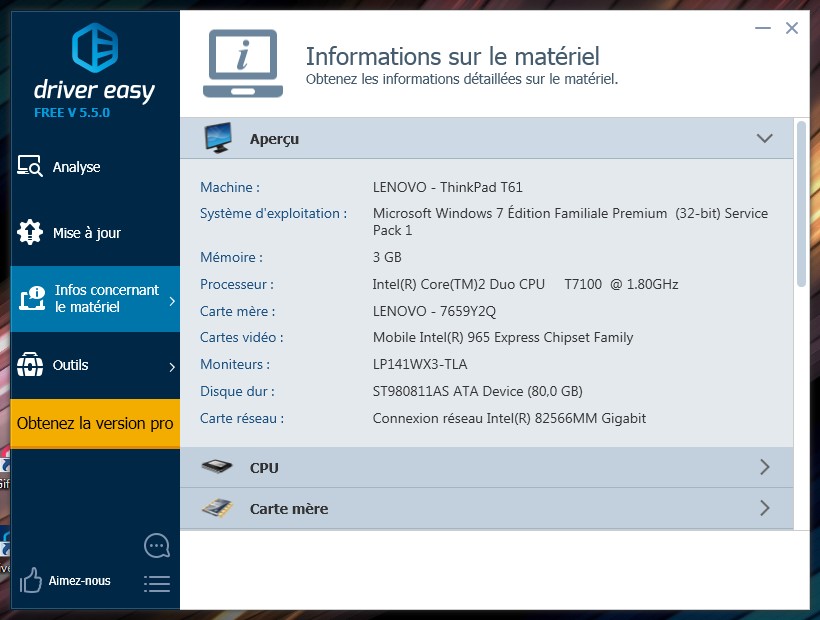Click the '3 GB' memory value
The width and height of the screenshot is (820, 620).
pos(387,257)
